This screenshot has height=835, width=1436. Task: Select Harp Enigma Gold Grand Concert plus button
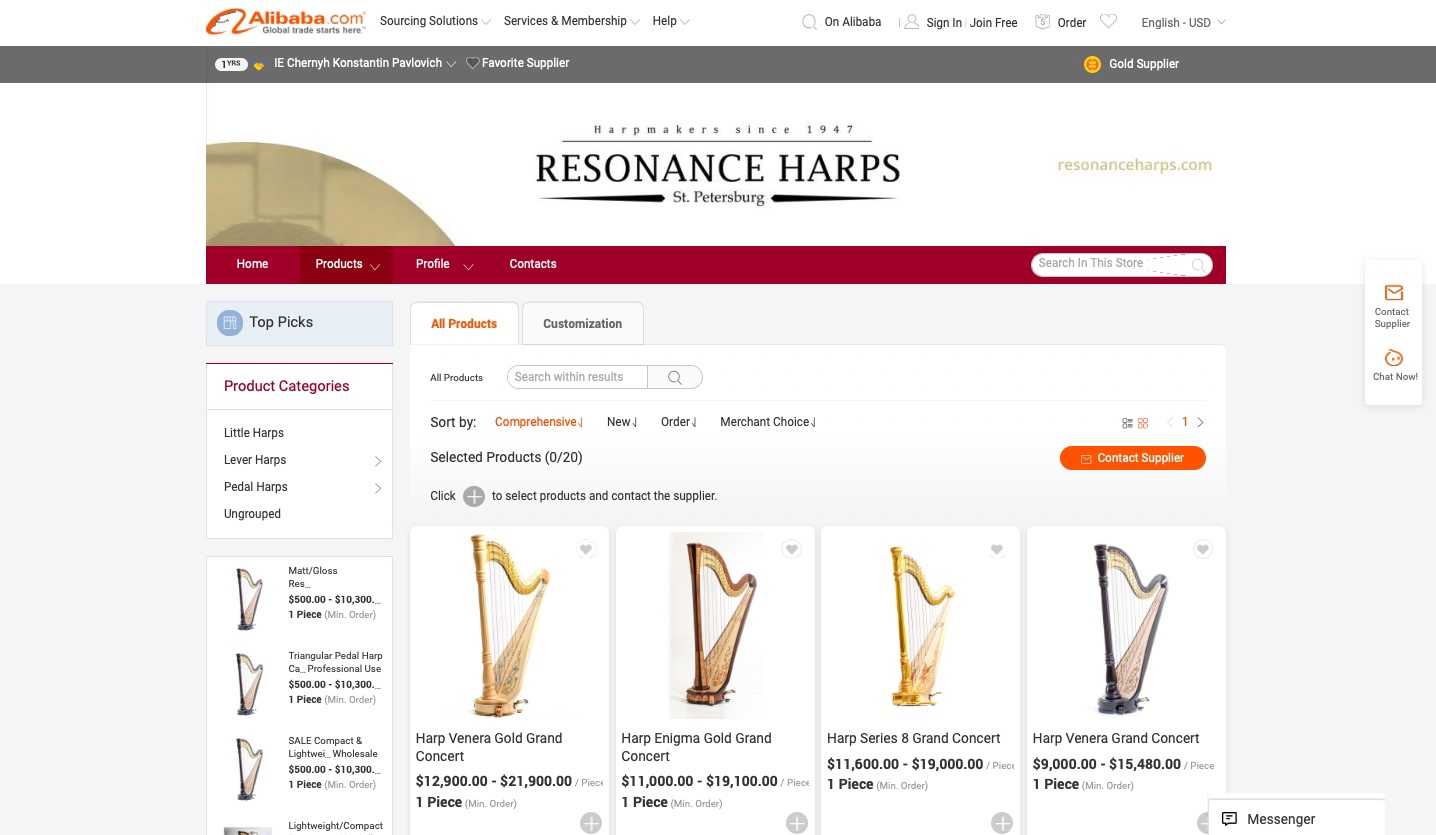(x=797, y=823)
